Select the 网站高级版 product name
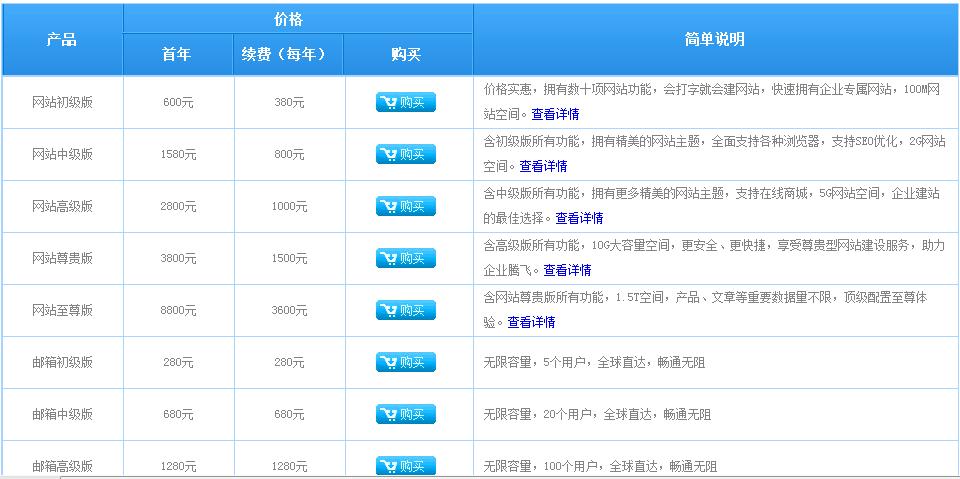The width and height of the screenshot is (960, 479). (x=62, y=207)
